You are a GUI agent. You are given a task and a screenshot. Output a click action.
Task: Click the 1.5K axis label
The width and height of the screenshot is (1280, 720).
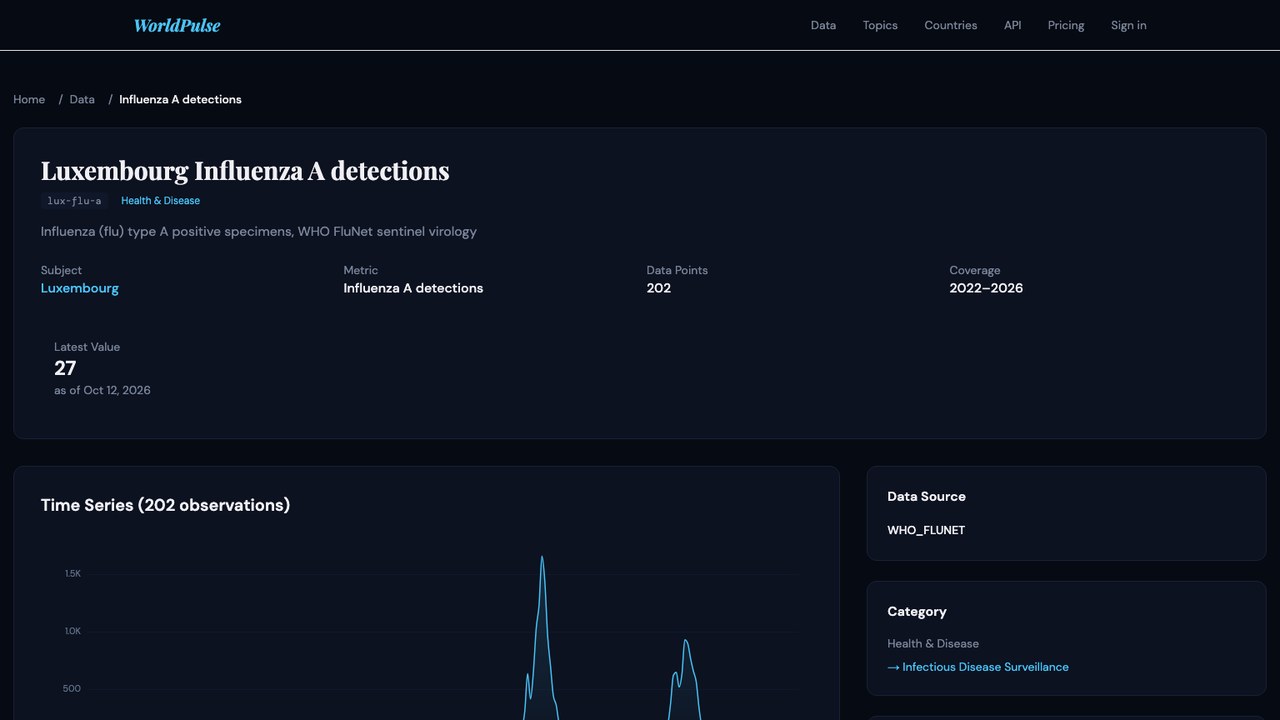(x=73, y=573)
